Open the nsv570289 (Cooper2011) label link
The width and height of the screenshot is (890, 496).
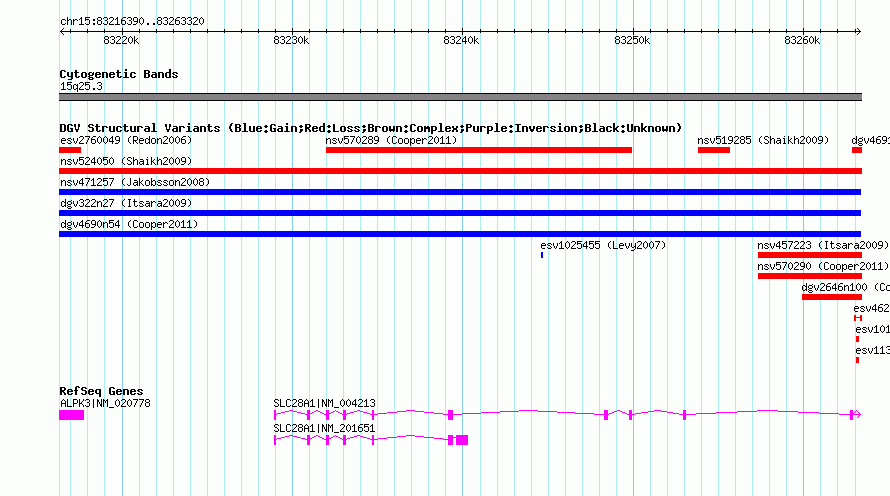391,140
